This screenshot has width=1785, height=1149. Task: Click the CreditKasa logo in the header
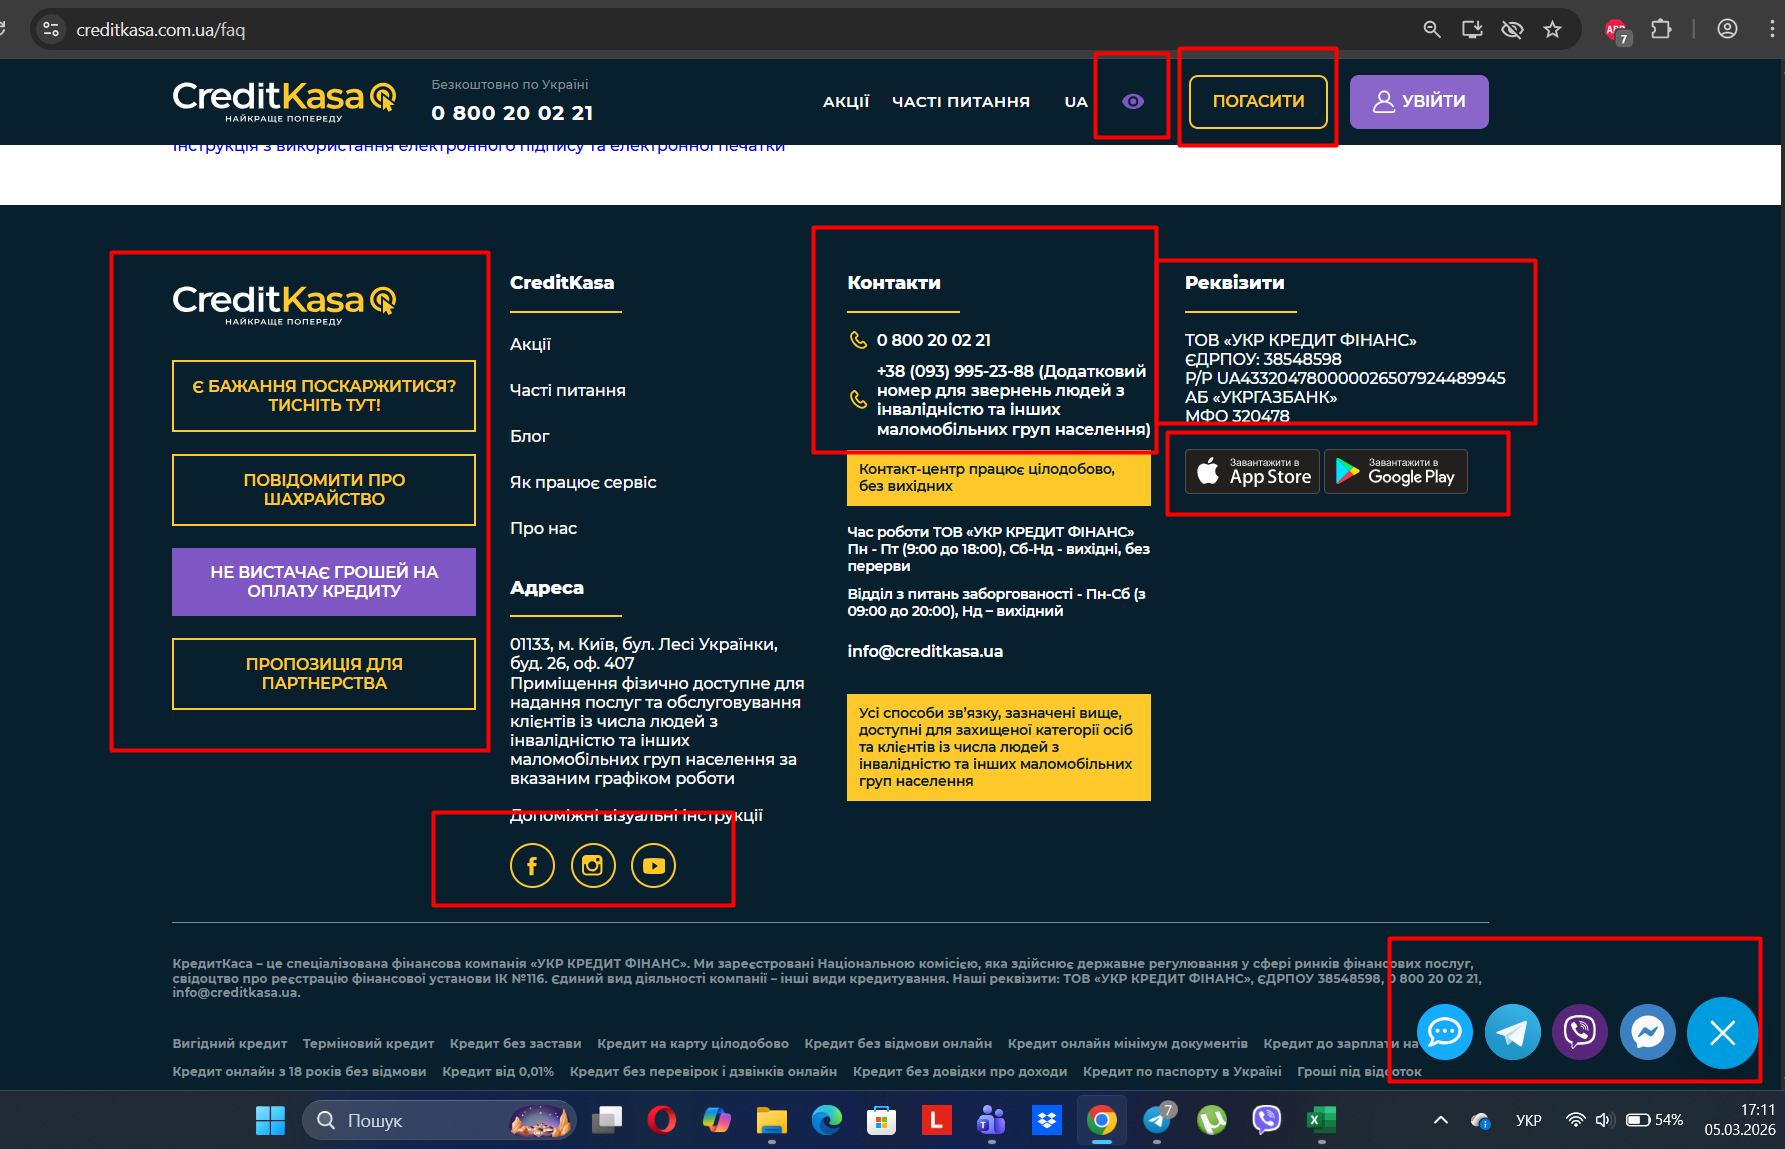tap(284, 101)
